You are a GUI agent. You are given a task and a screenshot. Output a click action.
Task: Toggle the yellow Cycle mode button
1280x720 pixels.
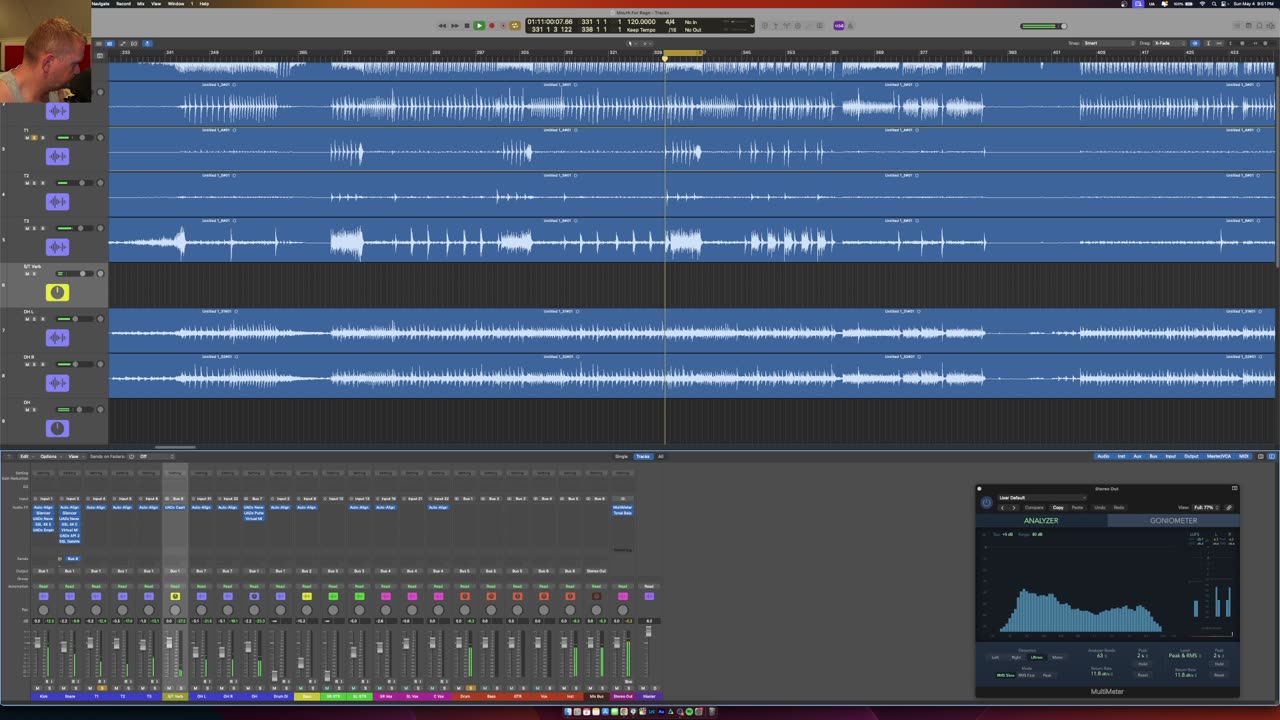(x=515, y=25)
